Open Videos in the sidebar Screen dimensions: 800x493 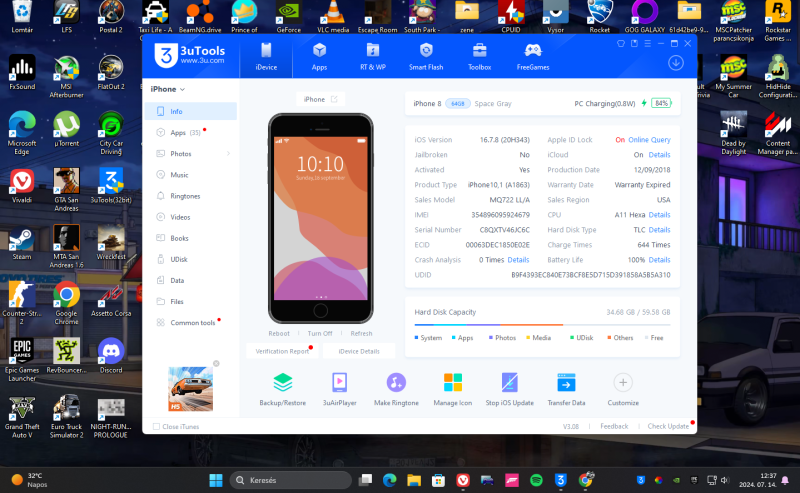pos(191,217)
